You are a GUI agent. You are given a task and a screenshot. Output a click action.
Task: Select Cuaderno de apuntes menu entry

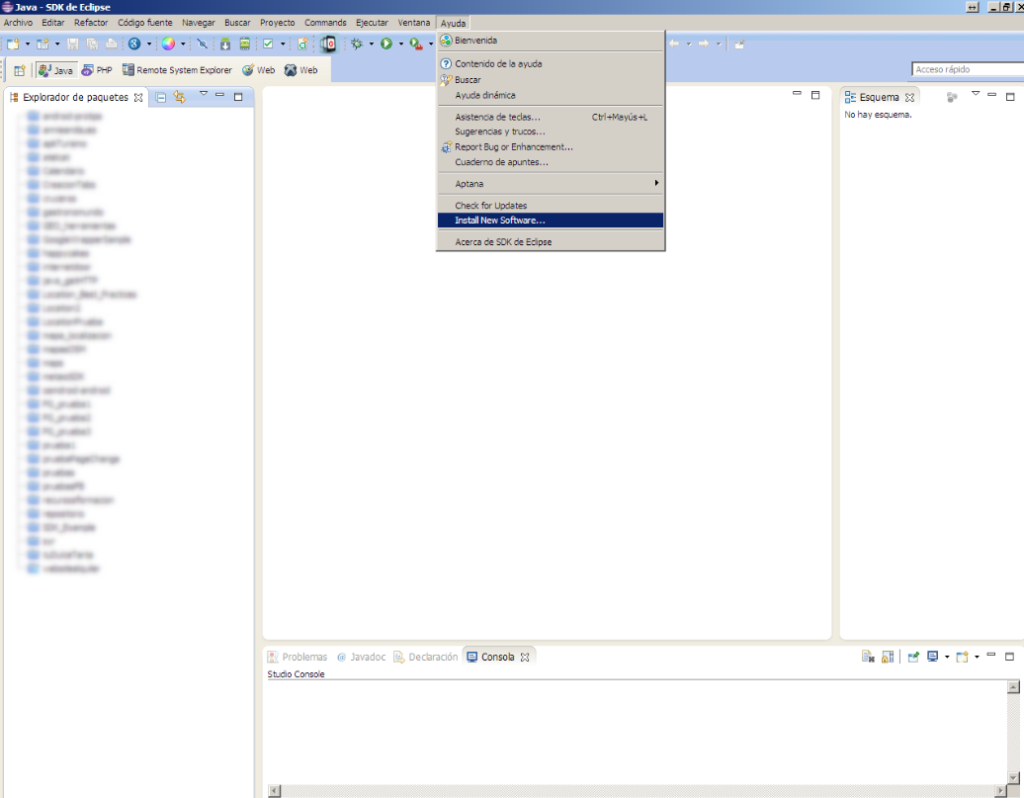551,163
